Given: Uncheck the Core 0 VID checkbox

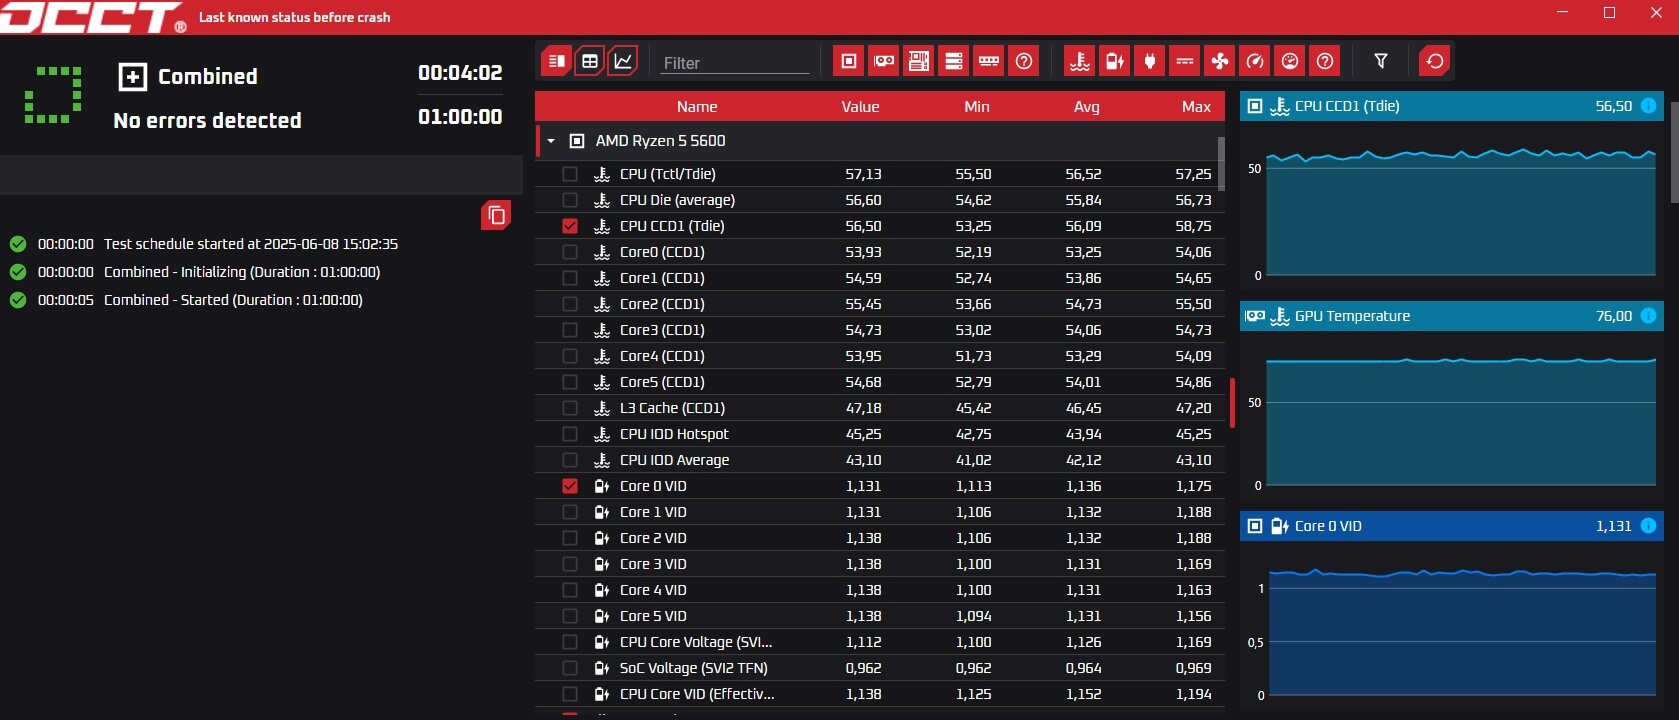Looking at the screenshot, I should tap(570, 486).
